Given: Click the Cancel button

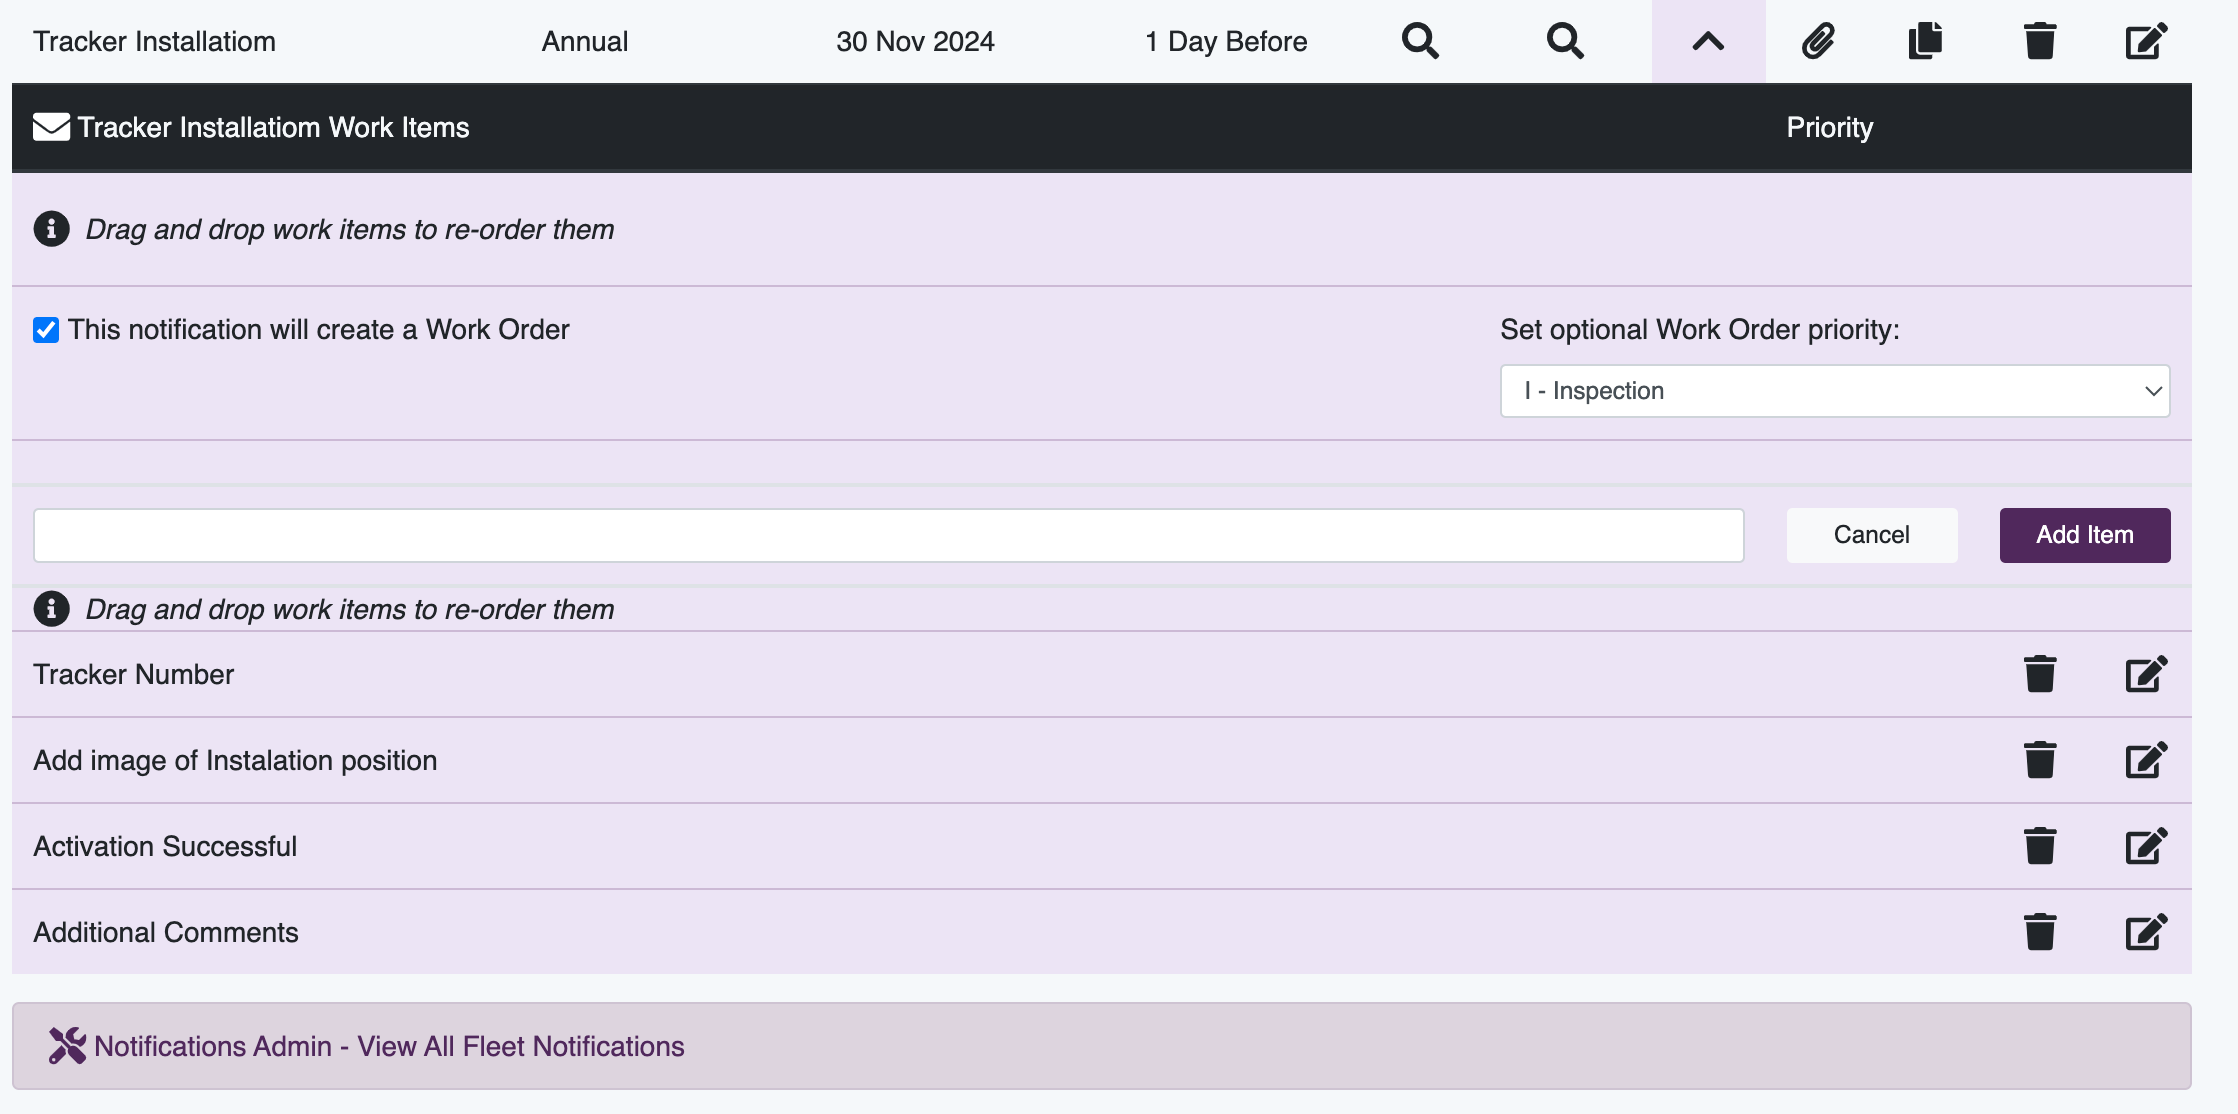Looking at the screenshot, I should [1872, 535].
